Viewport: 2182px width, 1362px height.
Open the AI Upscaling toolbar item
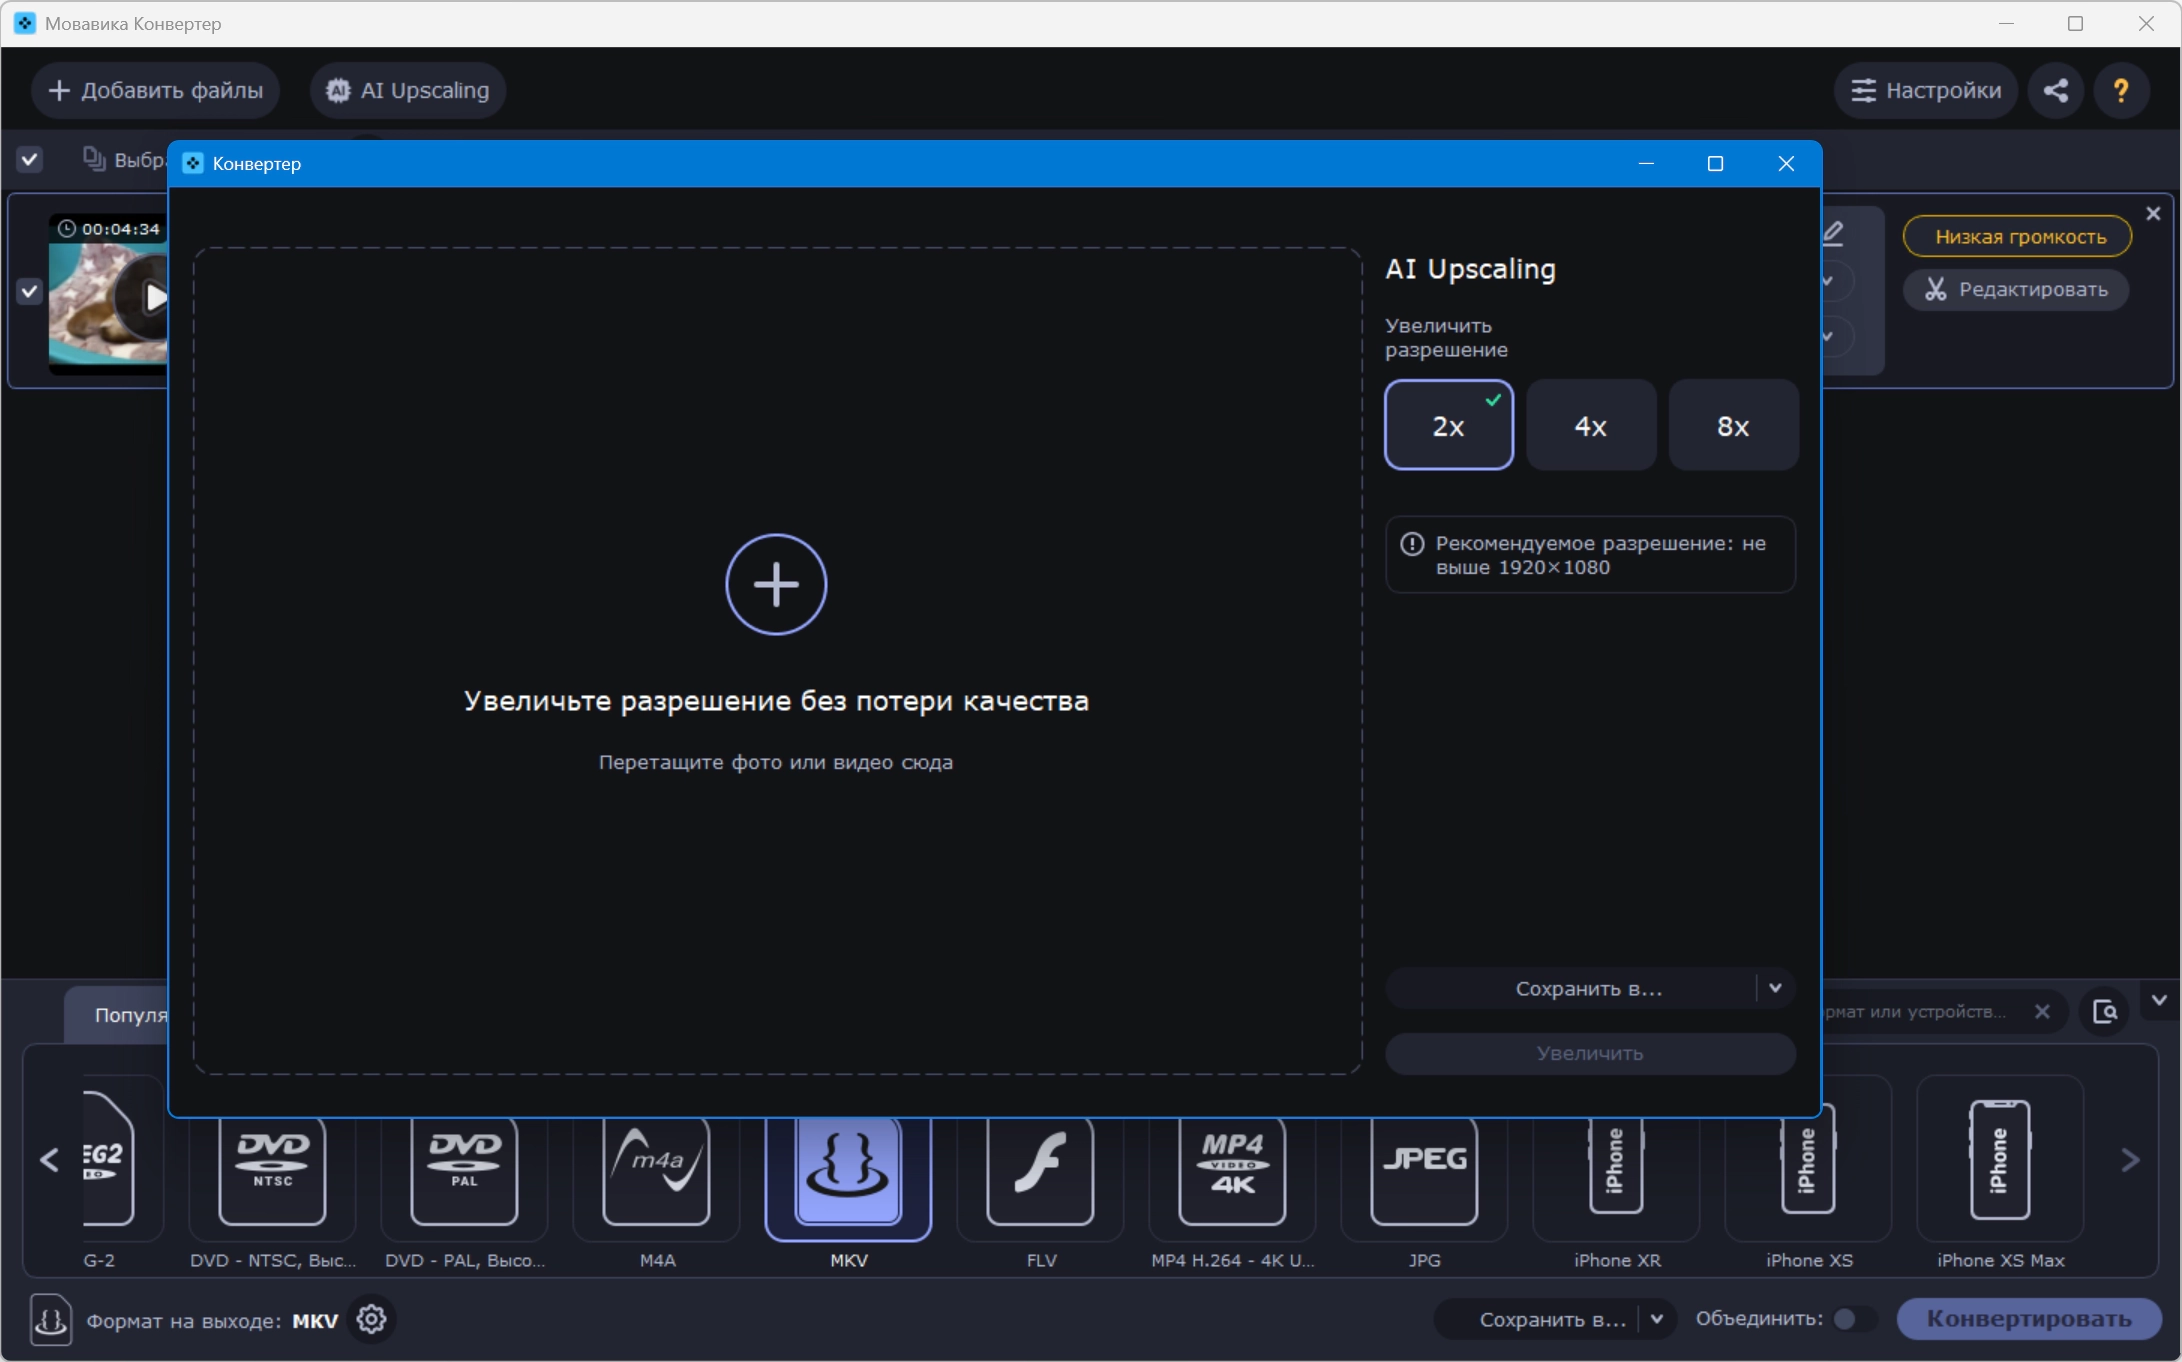tap(408, 91)
